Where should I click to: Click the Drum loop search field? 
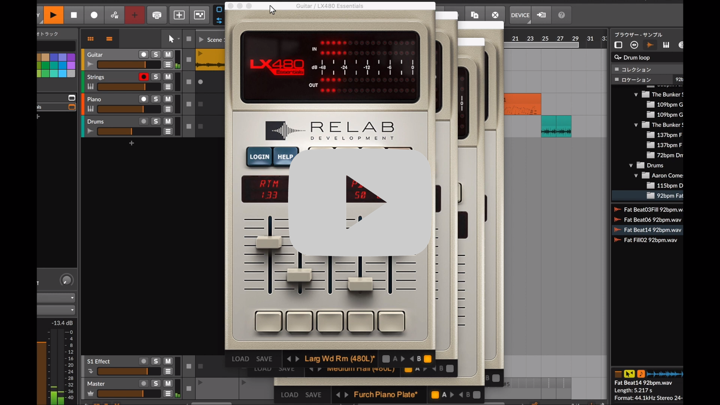[648, 57]
